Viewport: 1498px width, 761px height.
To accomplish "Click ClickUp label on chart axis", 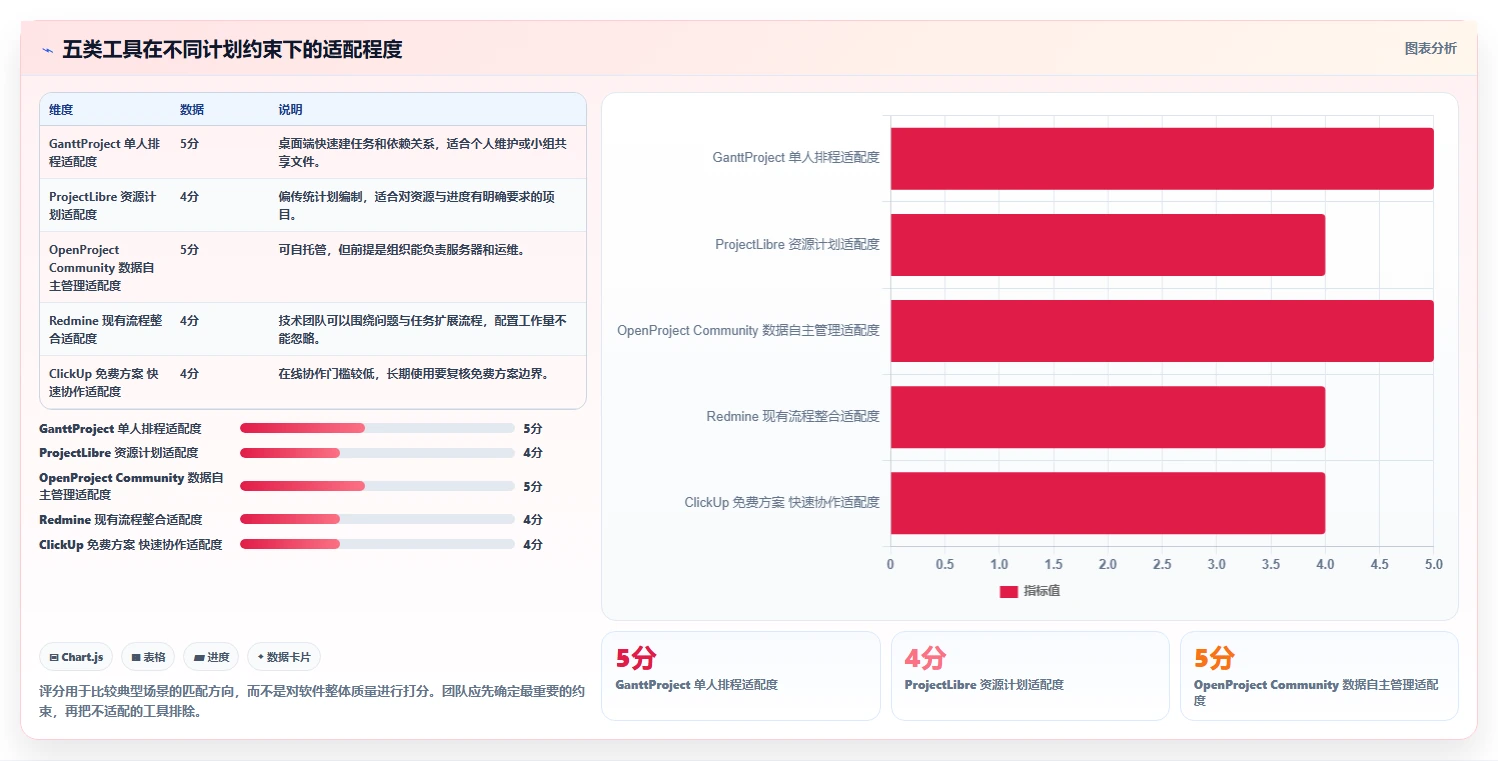I will (782, 502).
